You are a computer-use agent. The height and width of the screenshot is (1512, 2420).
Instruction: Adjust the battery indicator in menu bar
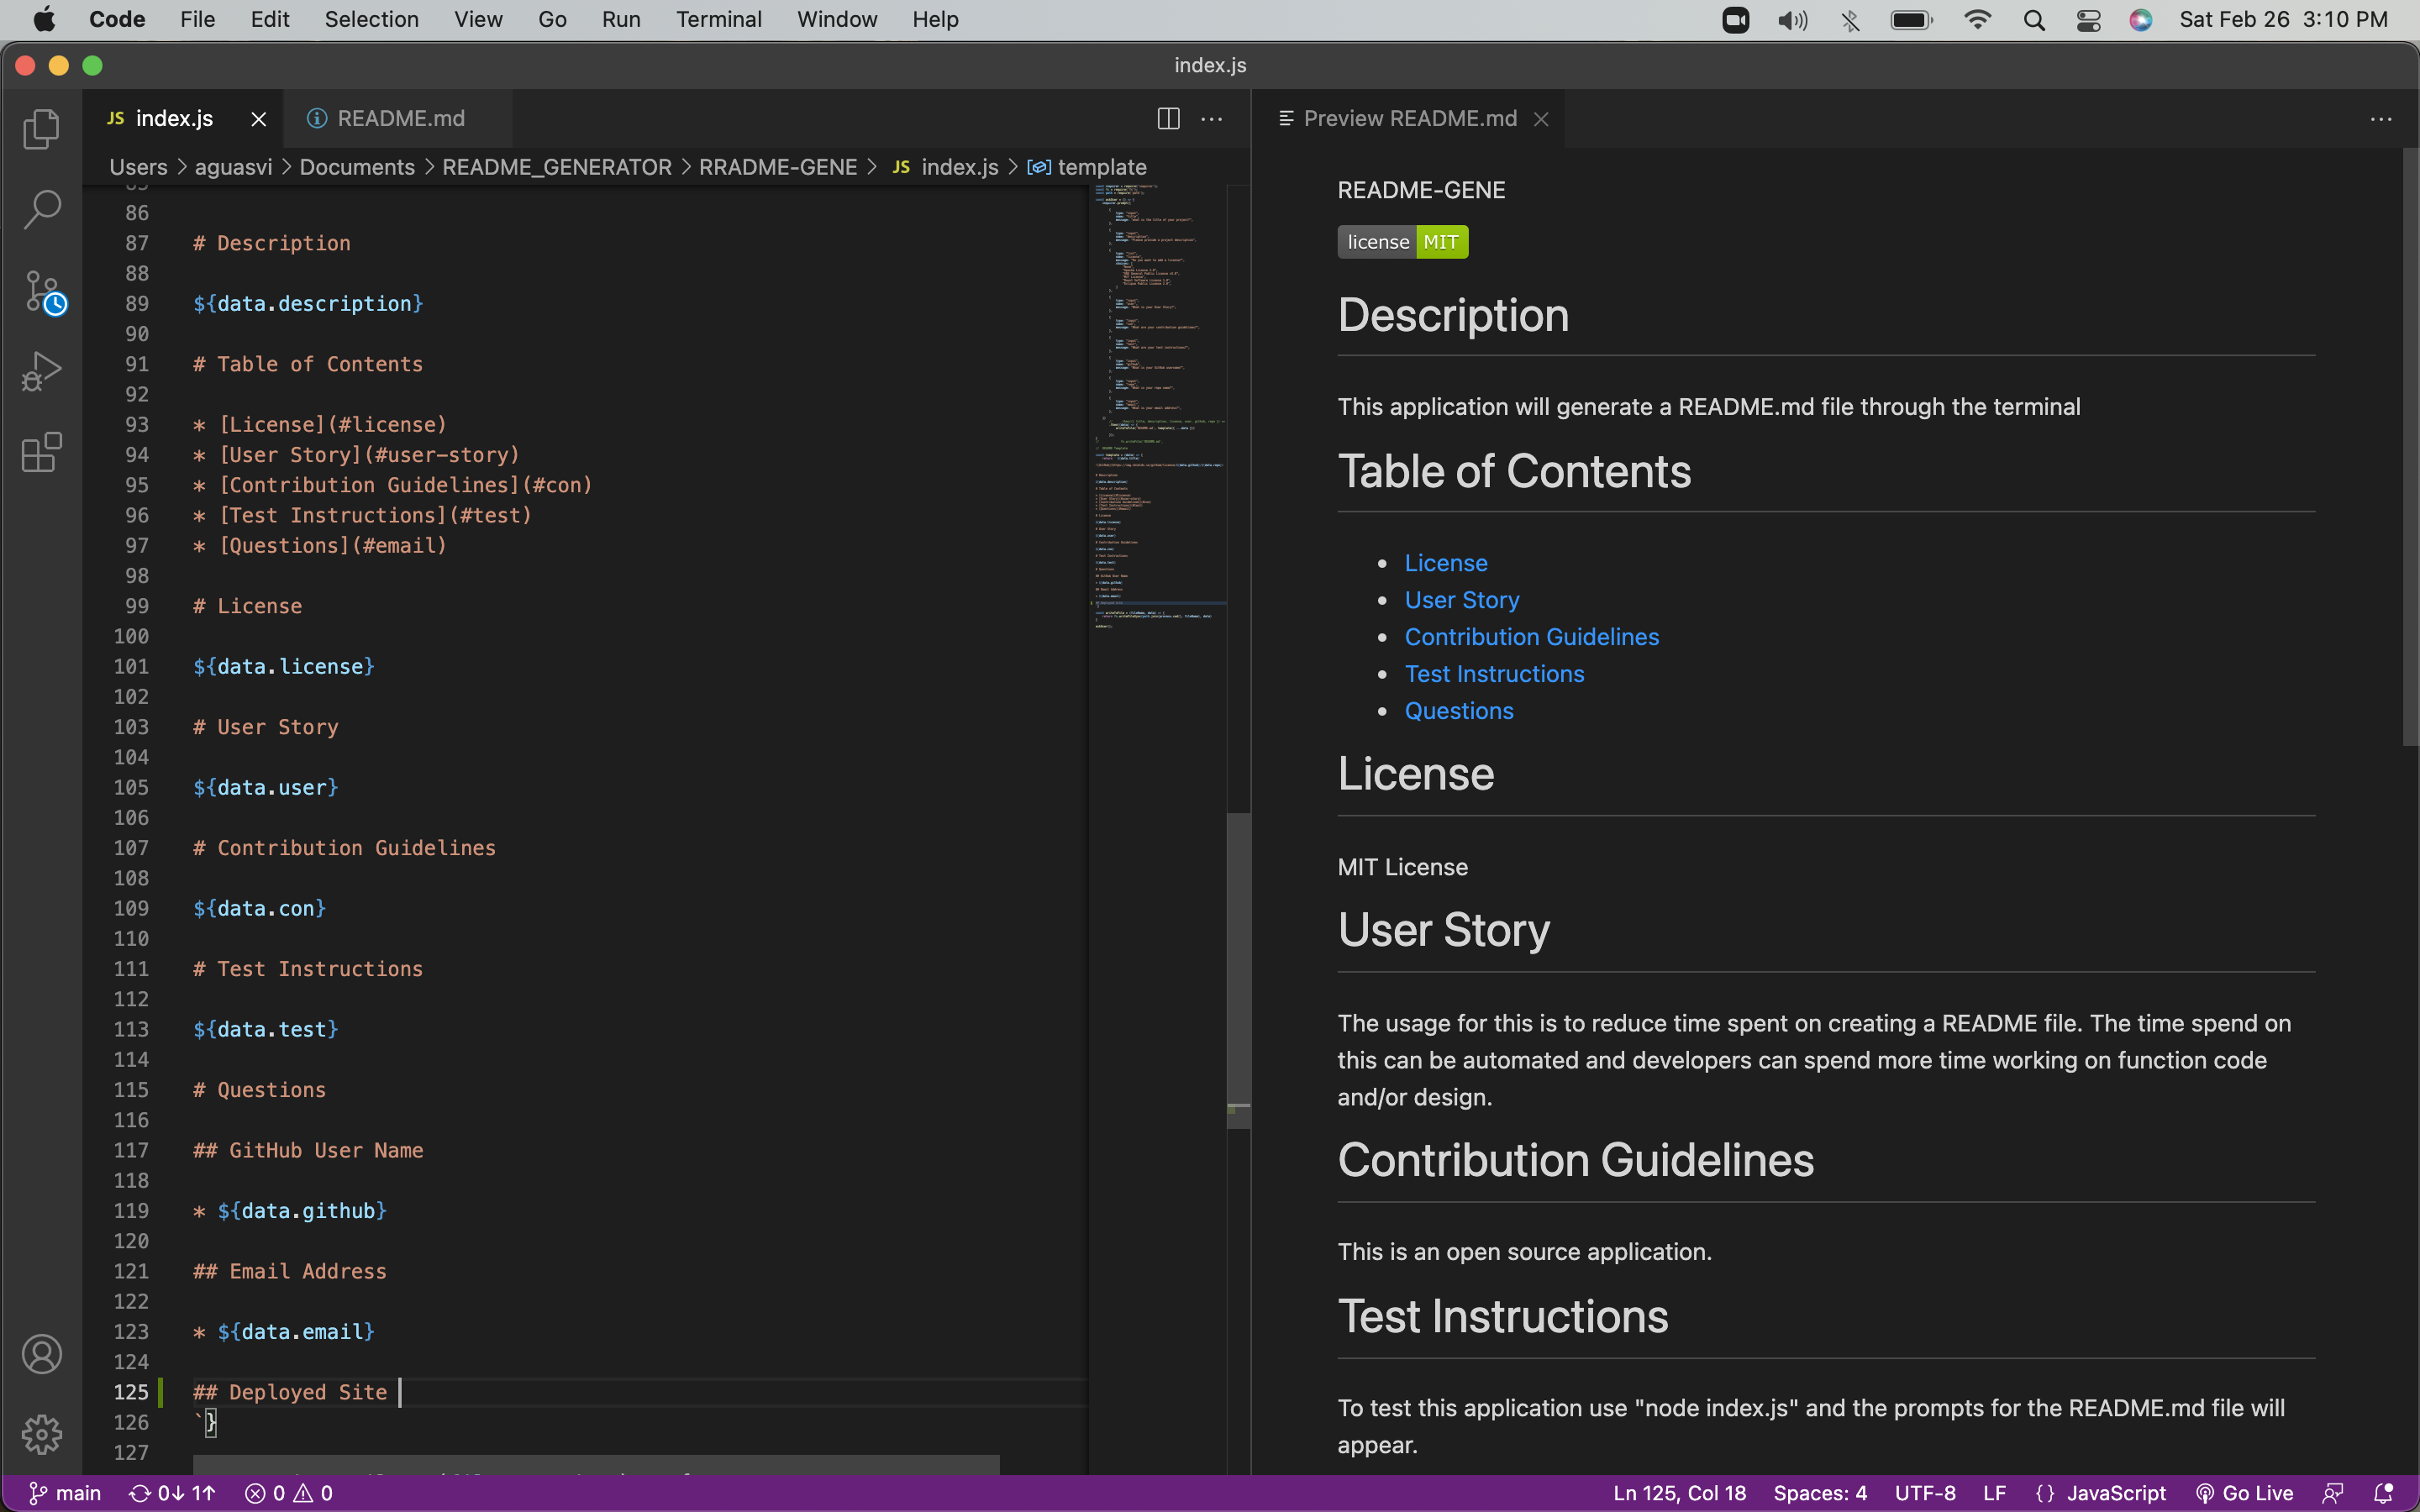[1911, 19]
